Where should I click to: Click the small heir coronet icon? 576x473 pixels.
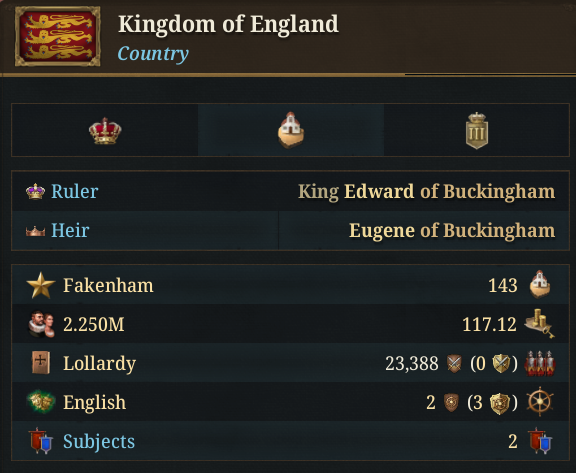(x=35, y=231)
